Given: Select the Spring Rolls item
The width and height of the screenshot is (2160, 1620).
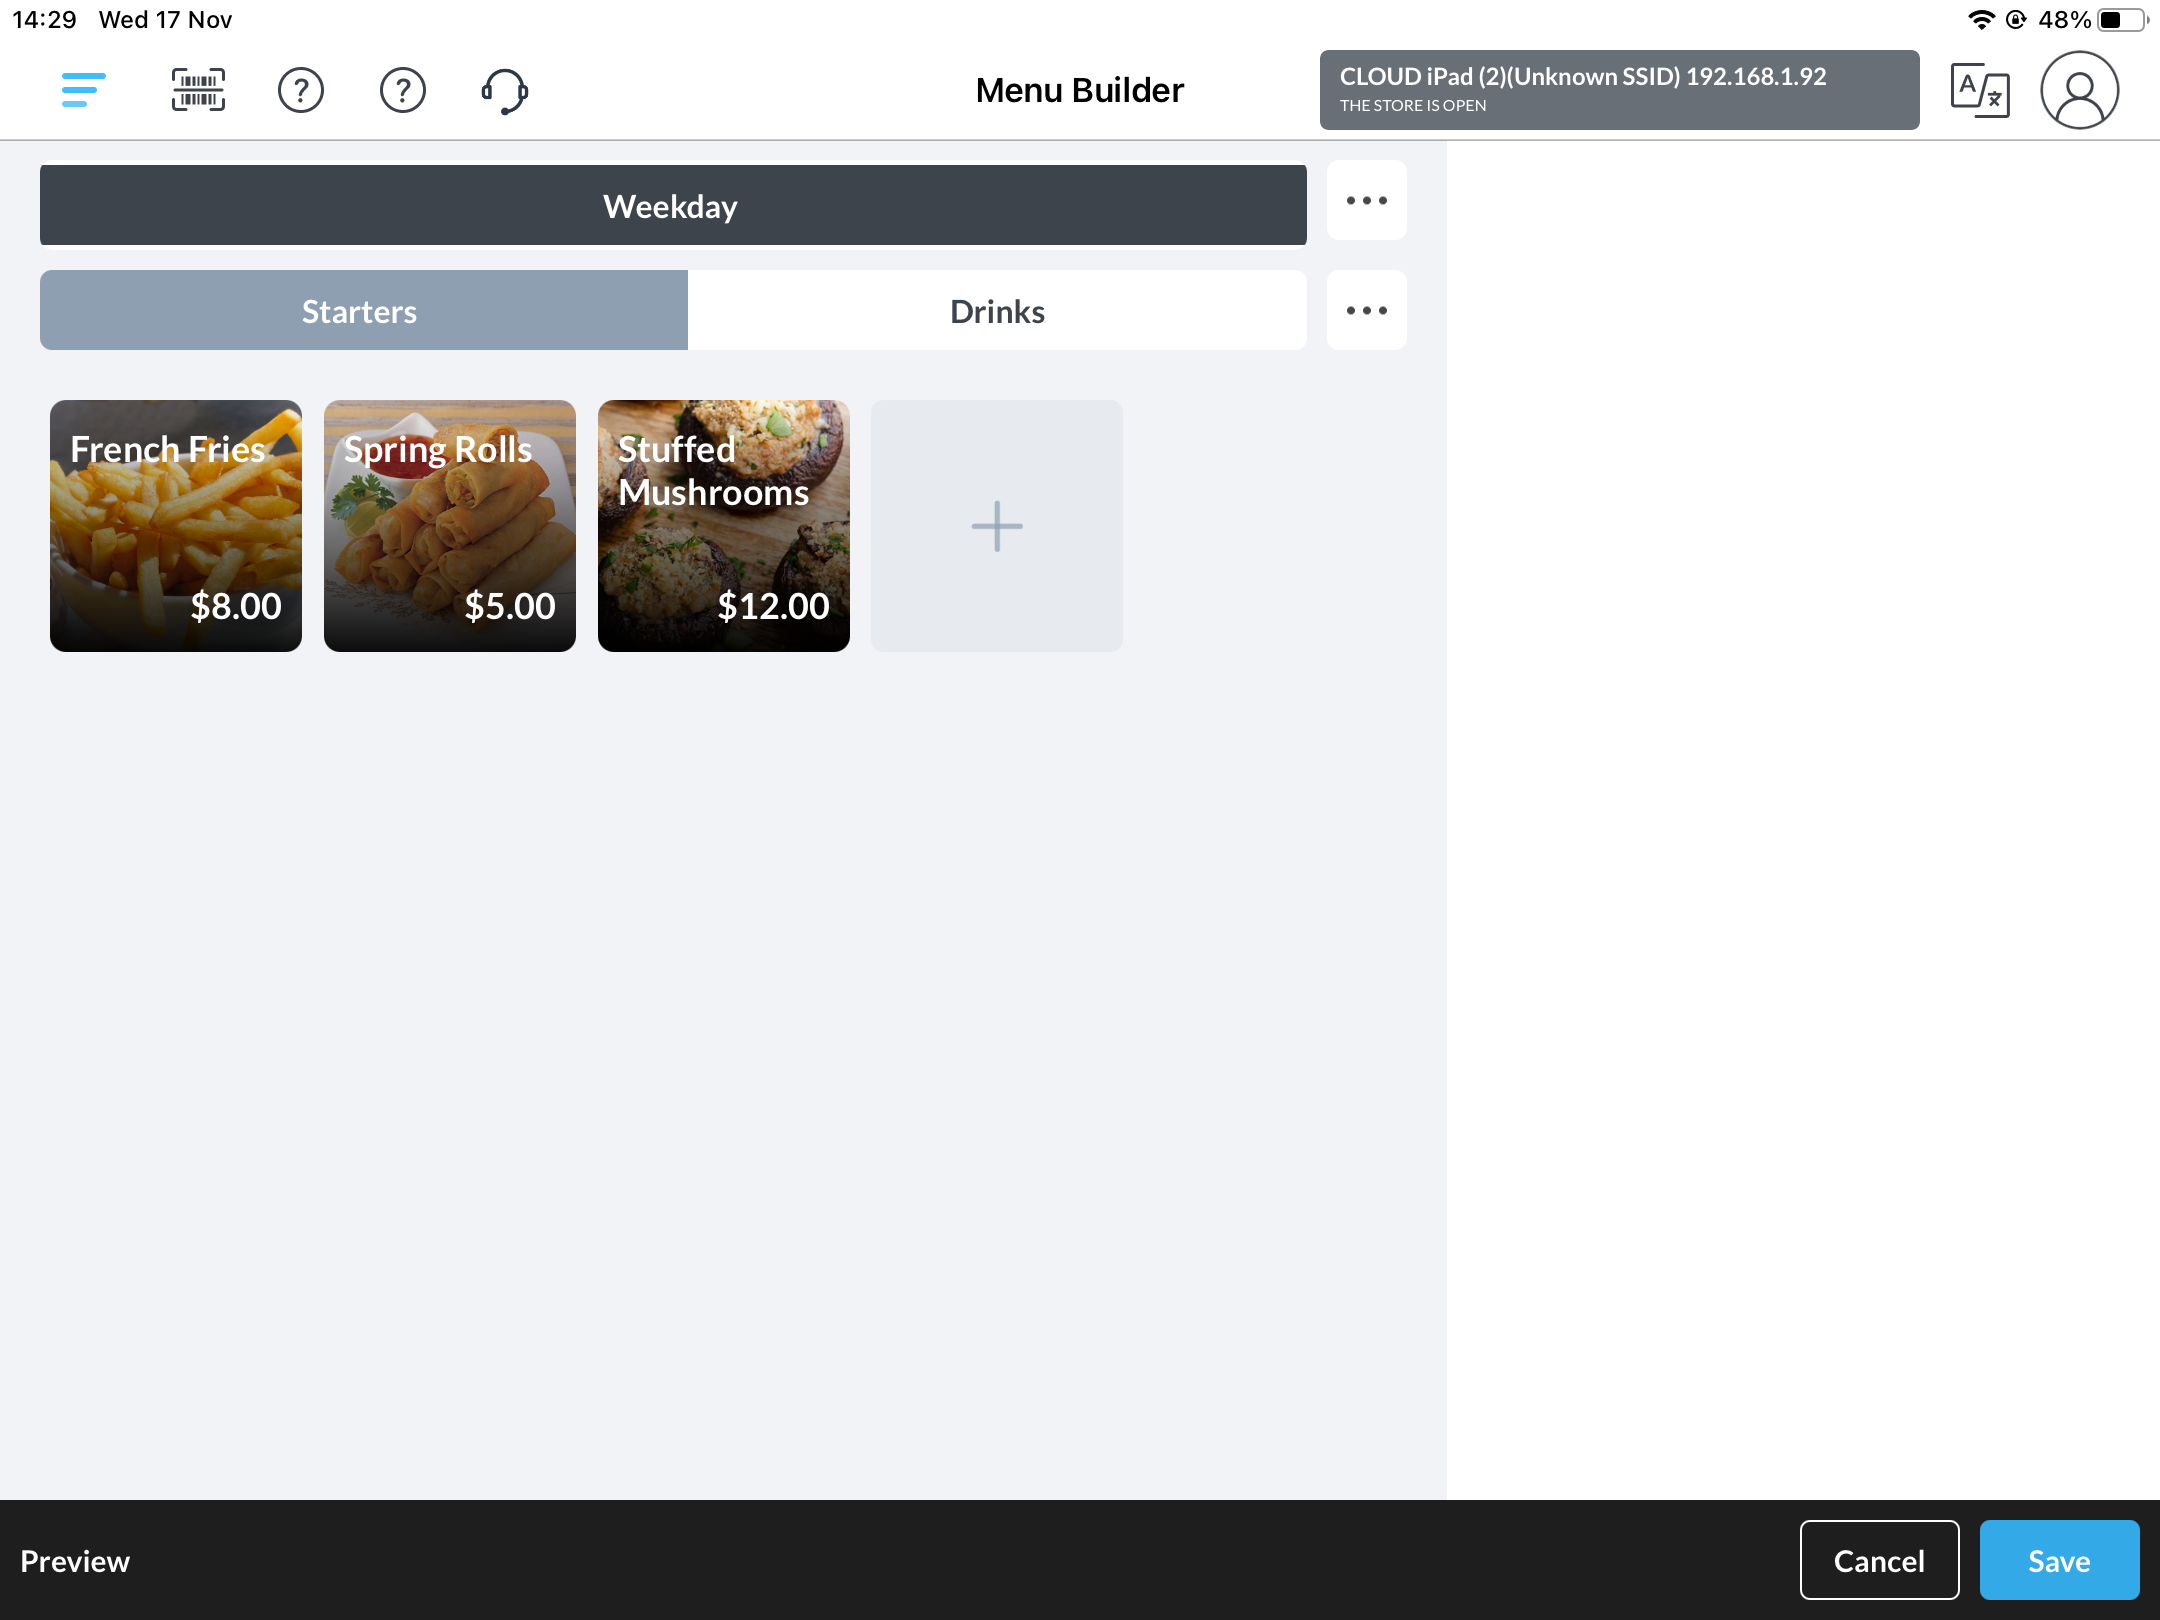Looking at the screenshot, I should coord(449,525).
